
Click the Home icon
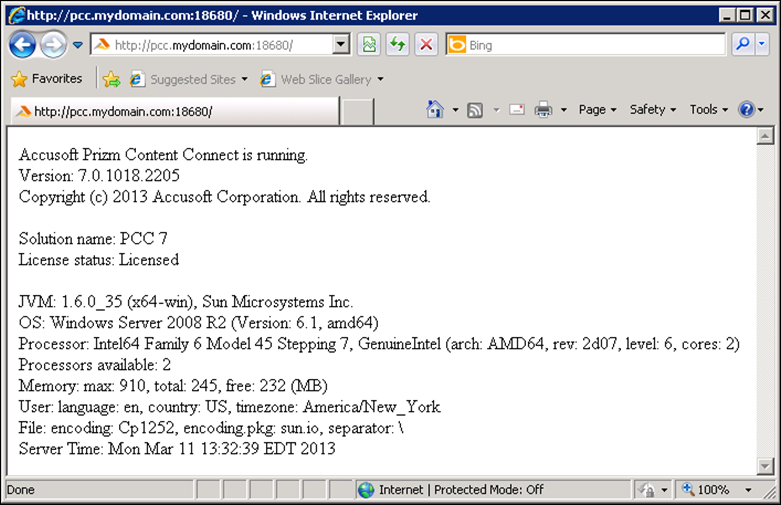435,109
